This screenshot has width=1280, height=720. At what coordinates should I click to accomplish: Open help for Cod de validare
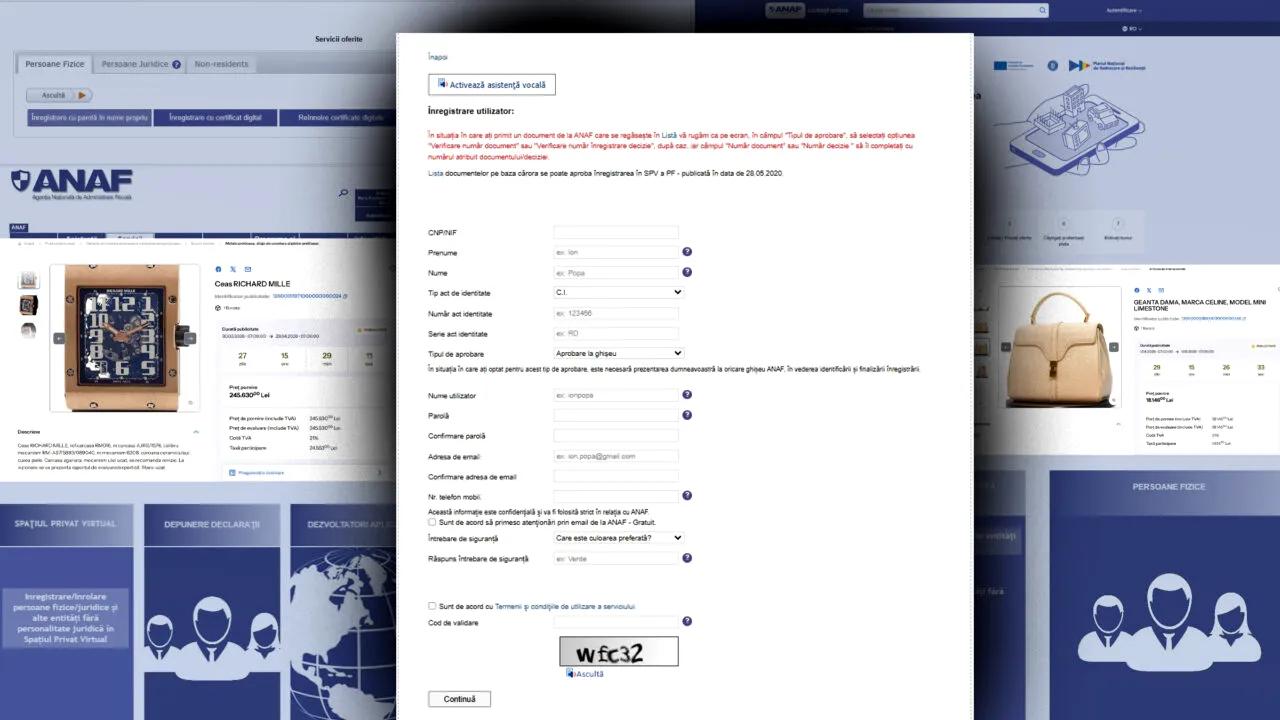pyautogui.click(x=687, y=622)
